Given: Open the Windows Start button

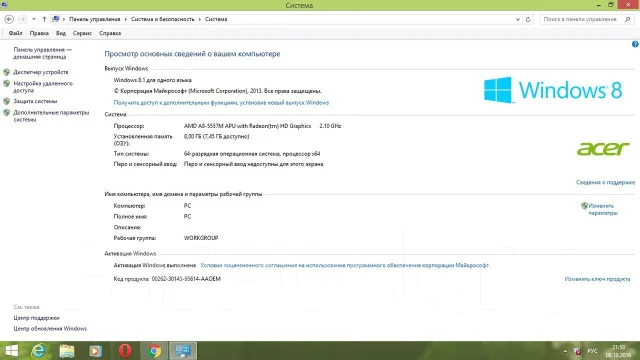Looking at the screenshot, I should tap(11, 351).
